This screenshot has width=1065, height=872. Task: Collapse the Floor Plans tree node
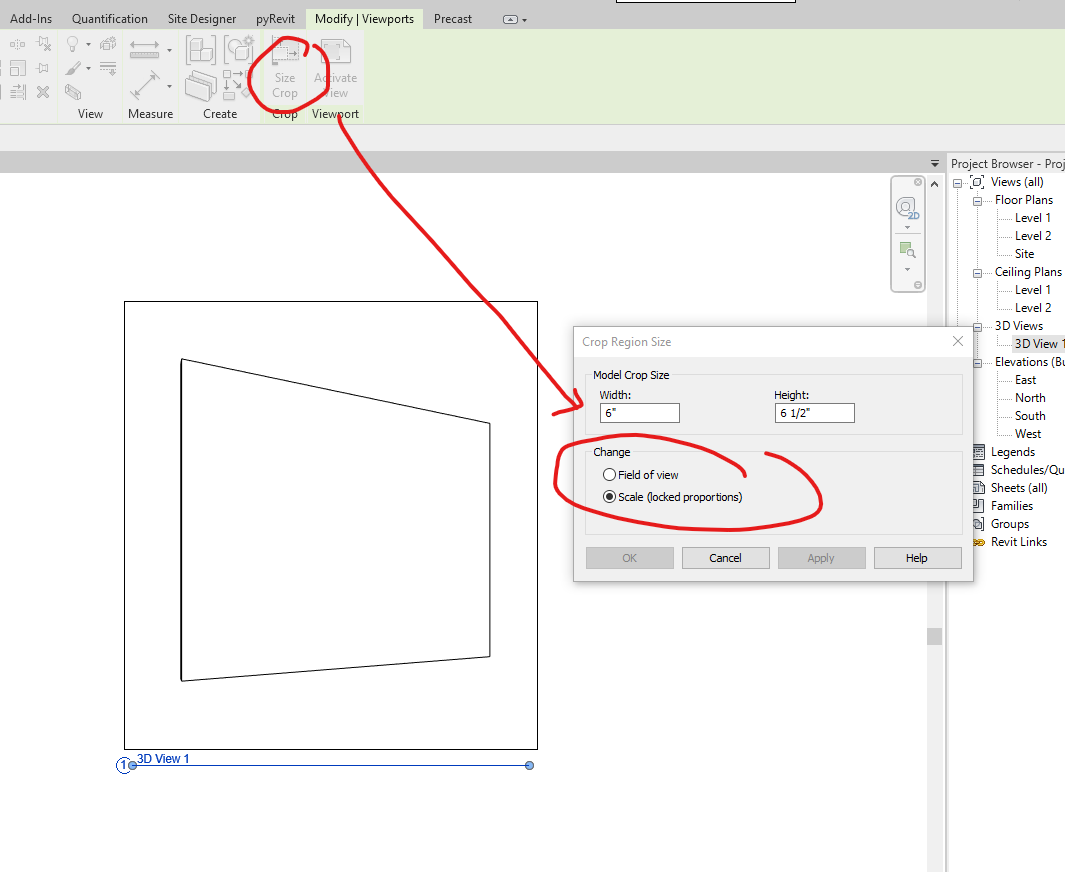(977, 201)
